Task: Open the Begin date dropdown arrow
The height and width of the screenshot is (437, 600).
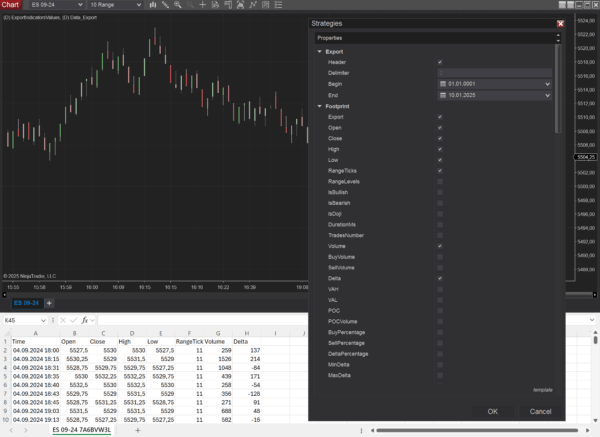Action: click(548, 84)
